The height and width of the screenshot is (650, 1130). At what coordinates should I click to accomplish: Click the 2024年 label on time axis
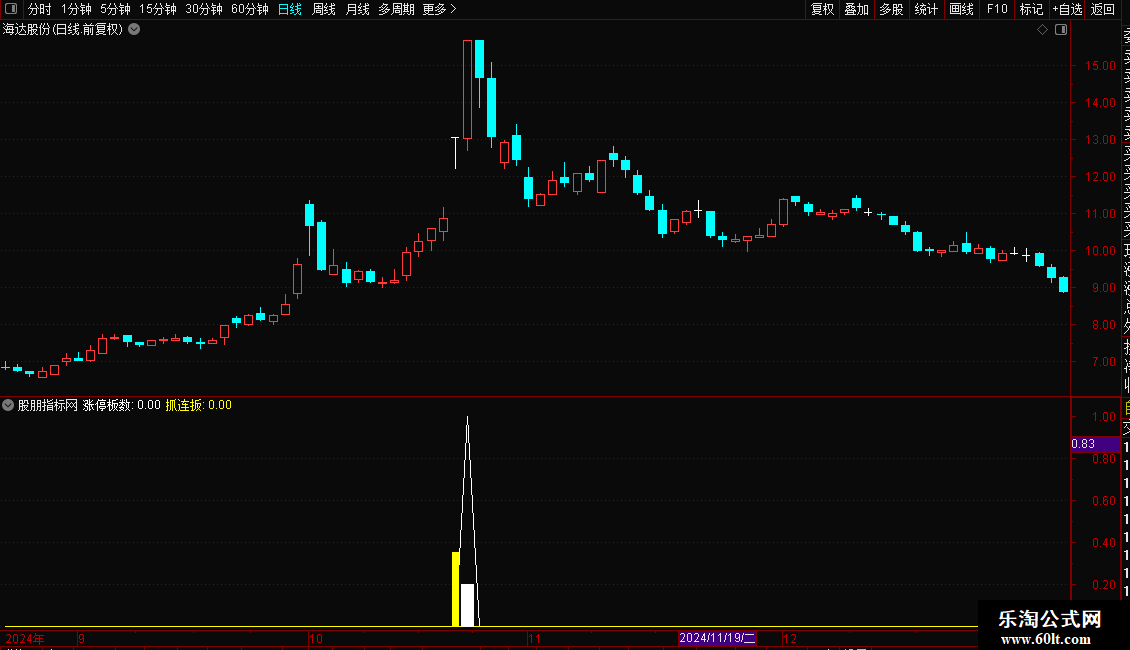[25, 638]
